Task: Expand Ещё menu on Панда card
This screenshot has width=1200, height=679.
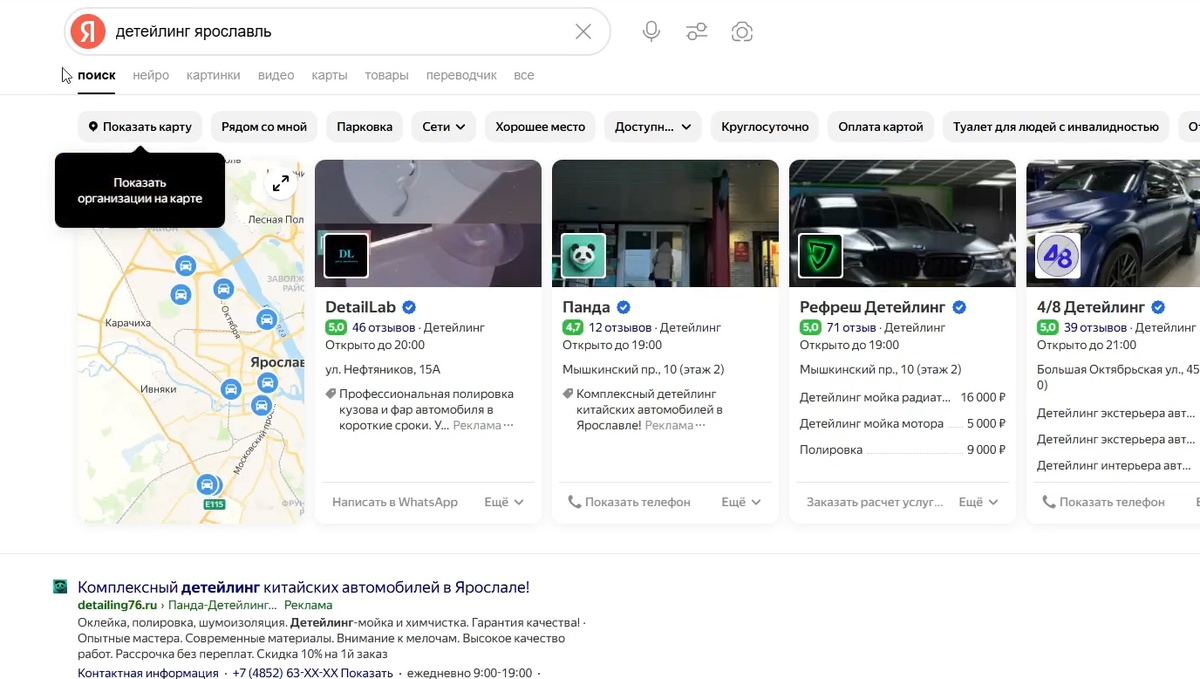Action: coord(741,502)
